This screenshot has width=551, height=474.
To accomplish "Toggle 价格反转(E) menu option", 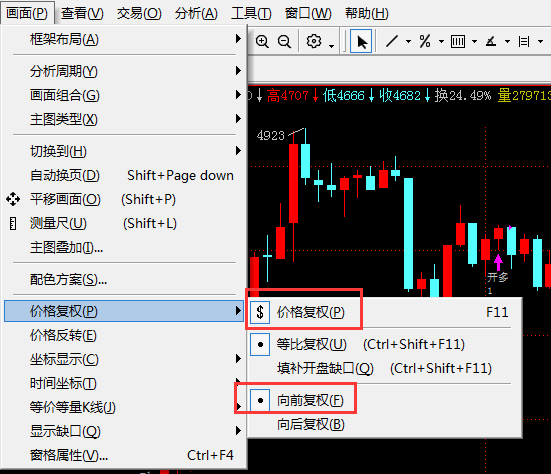I will (124, 335).
